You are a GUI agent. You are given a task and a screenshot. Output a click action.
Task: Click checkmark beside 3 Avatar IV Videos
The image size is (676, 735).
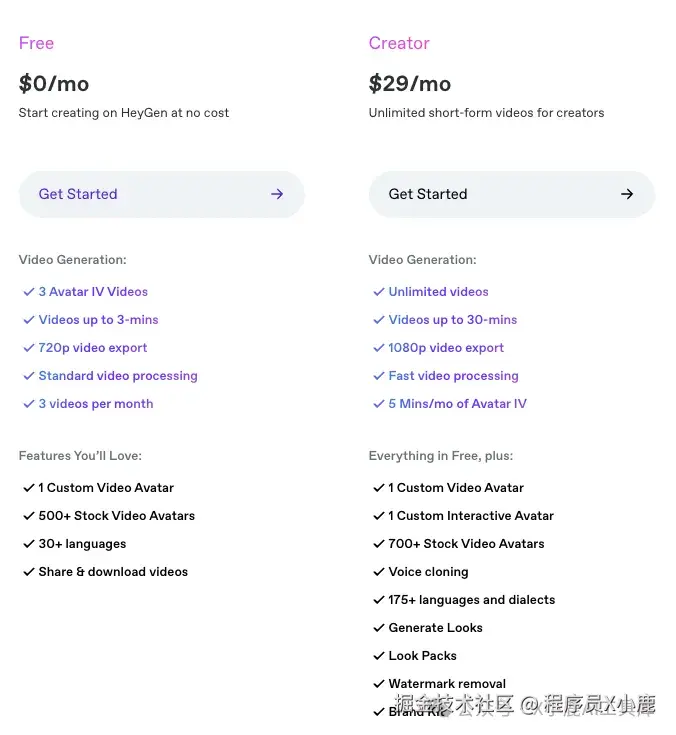28,292
